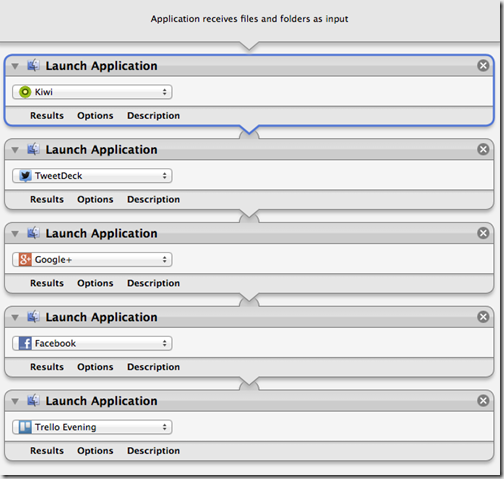Click the Kiwi app icon in popup
Image resolution: width=504 pixels, height=479 pixels.
[25, 92]
